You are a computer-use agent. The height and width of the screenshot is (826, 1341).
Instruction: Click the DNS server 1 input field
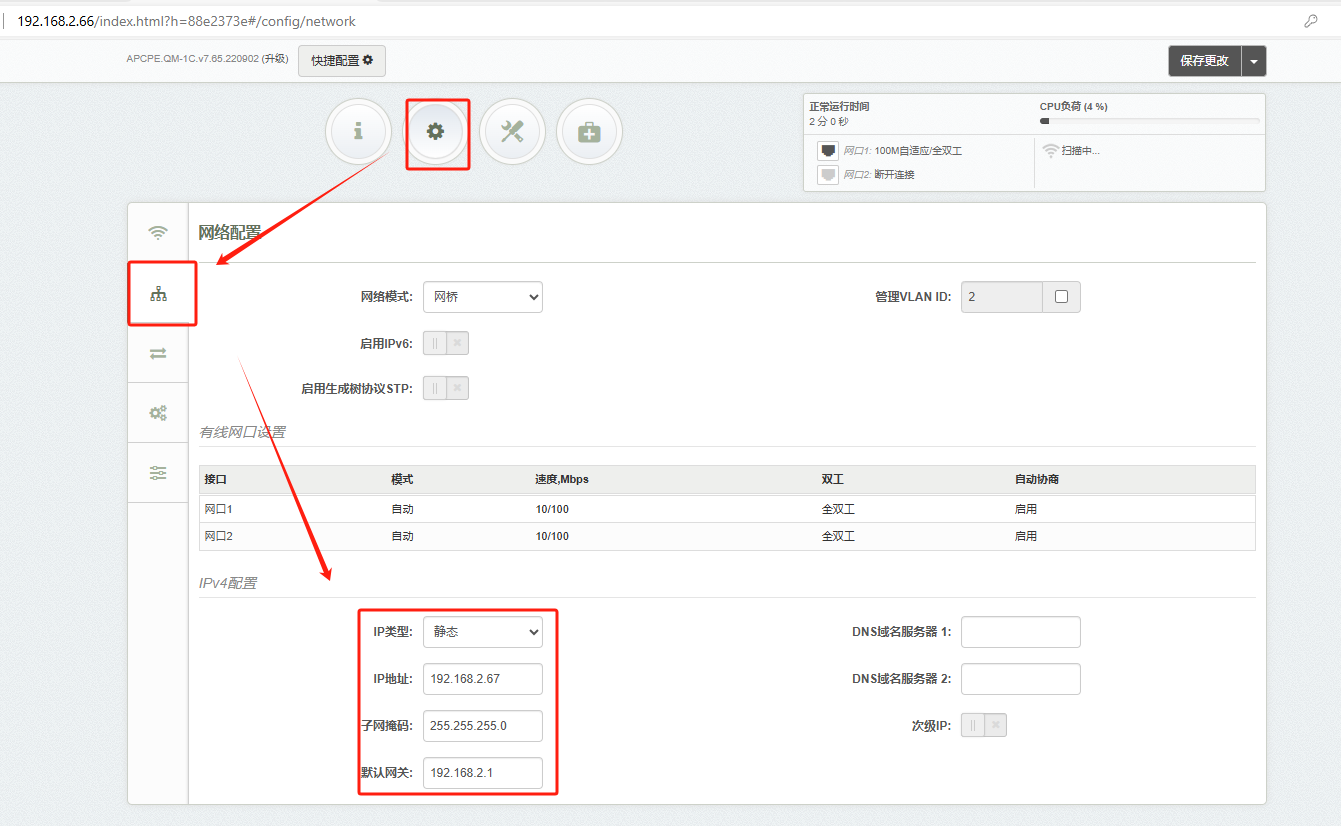[x=1020, y=632]
